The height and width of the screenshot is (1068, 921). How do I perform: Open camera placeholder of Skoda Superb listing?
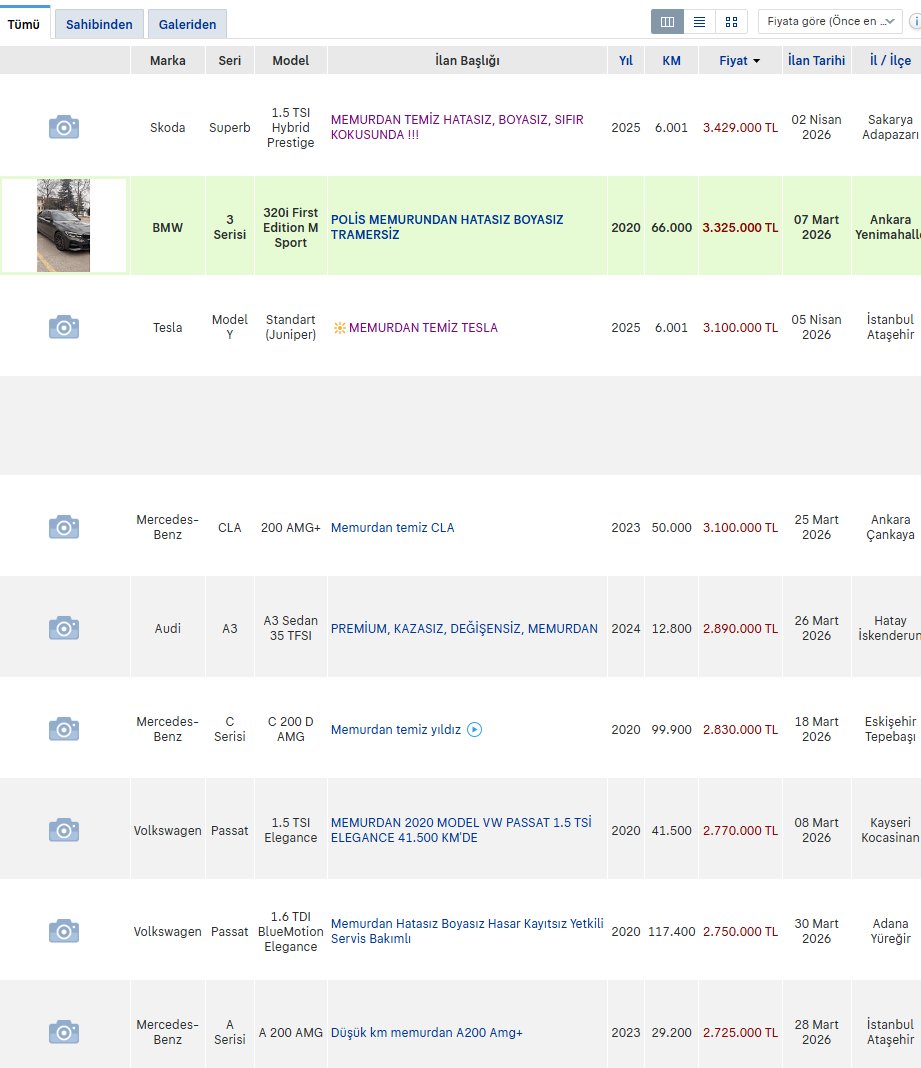(64, 127)
